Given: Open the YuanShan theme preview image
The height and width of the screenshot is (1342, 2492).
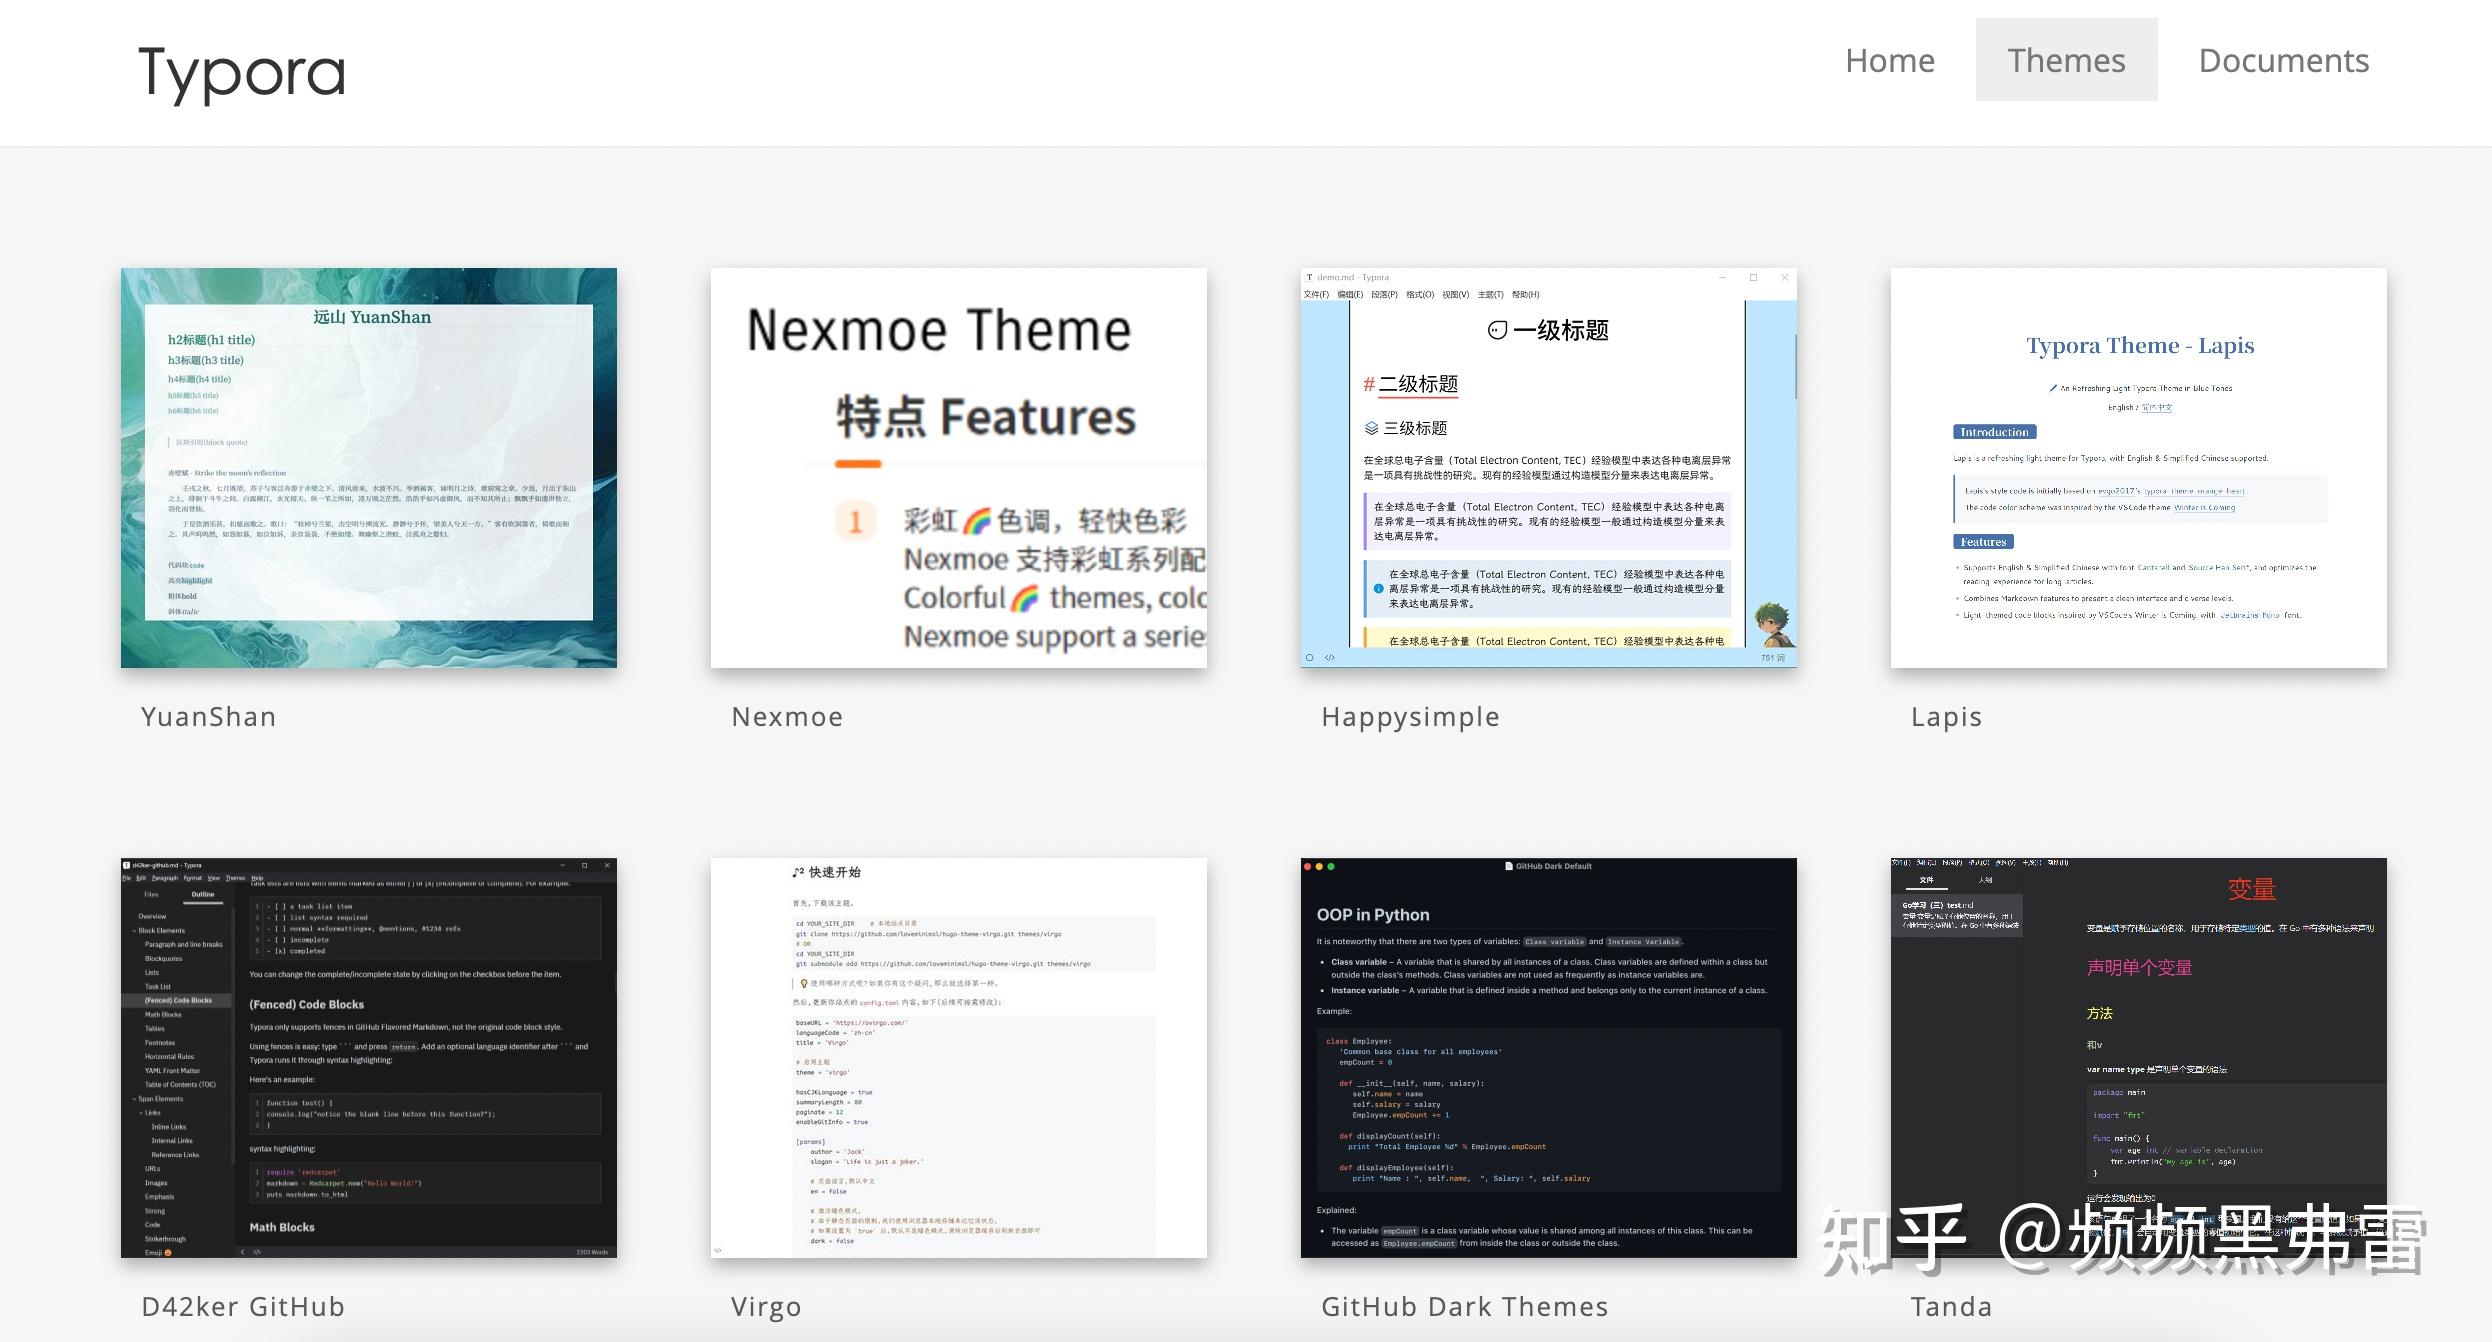Looking at the screenshot, I should (369, 467).
